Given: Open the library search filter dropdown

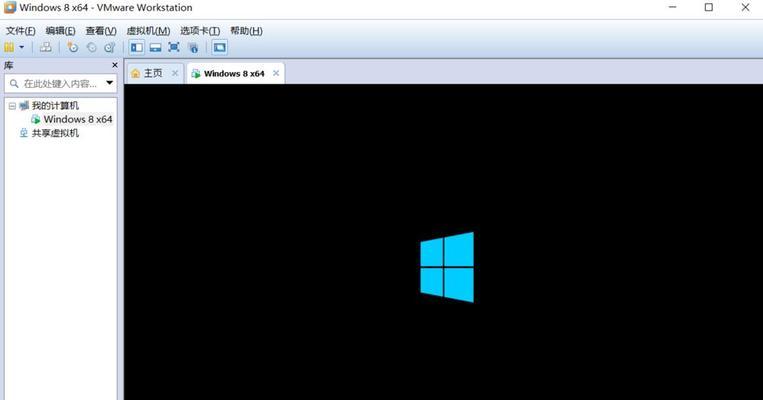Looking at the screenshot, I should point(109,83).
